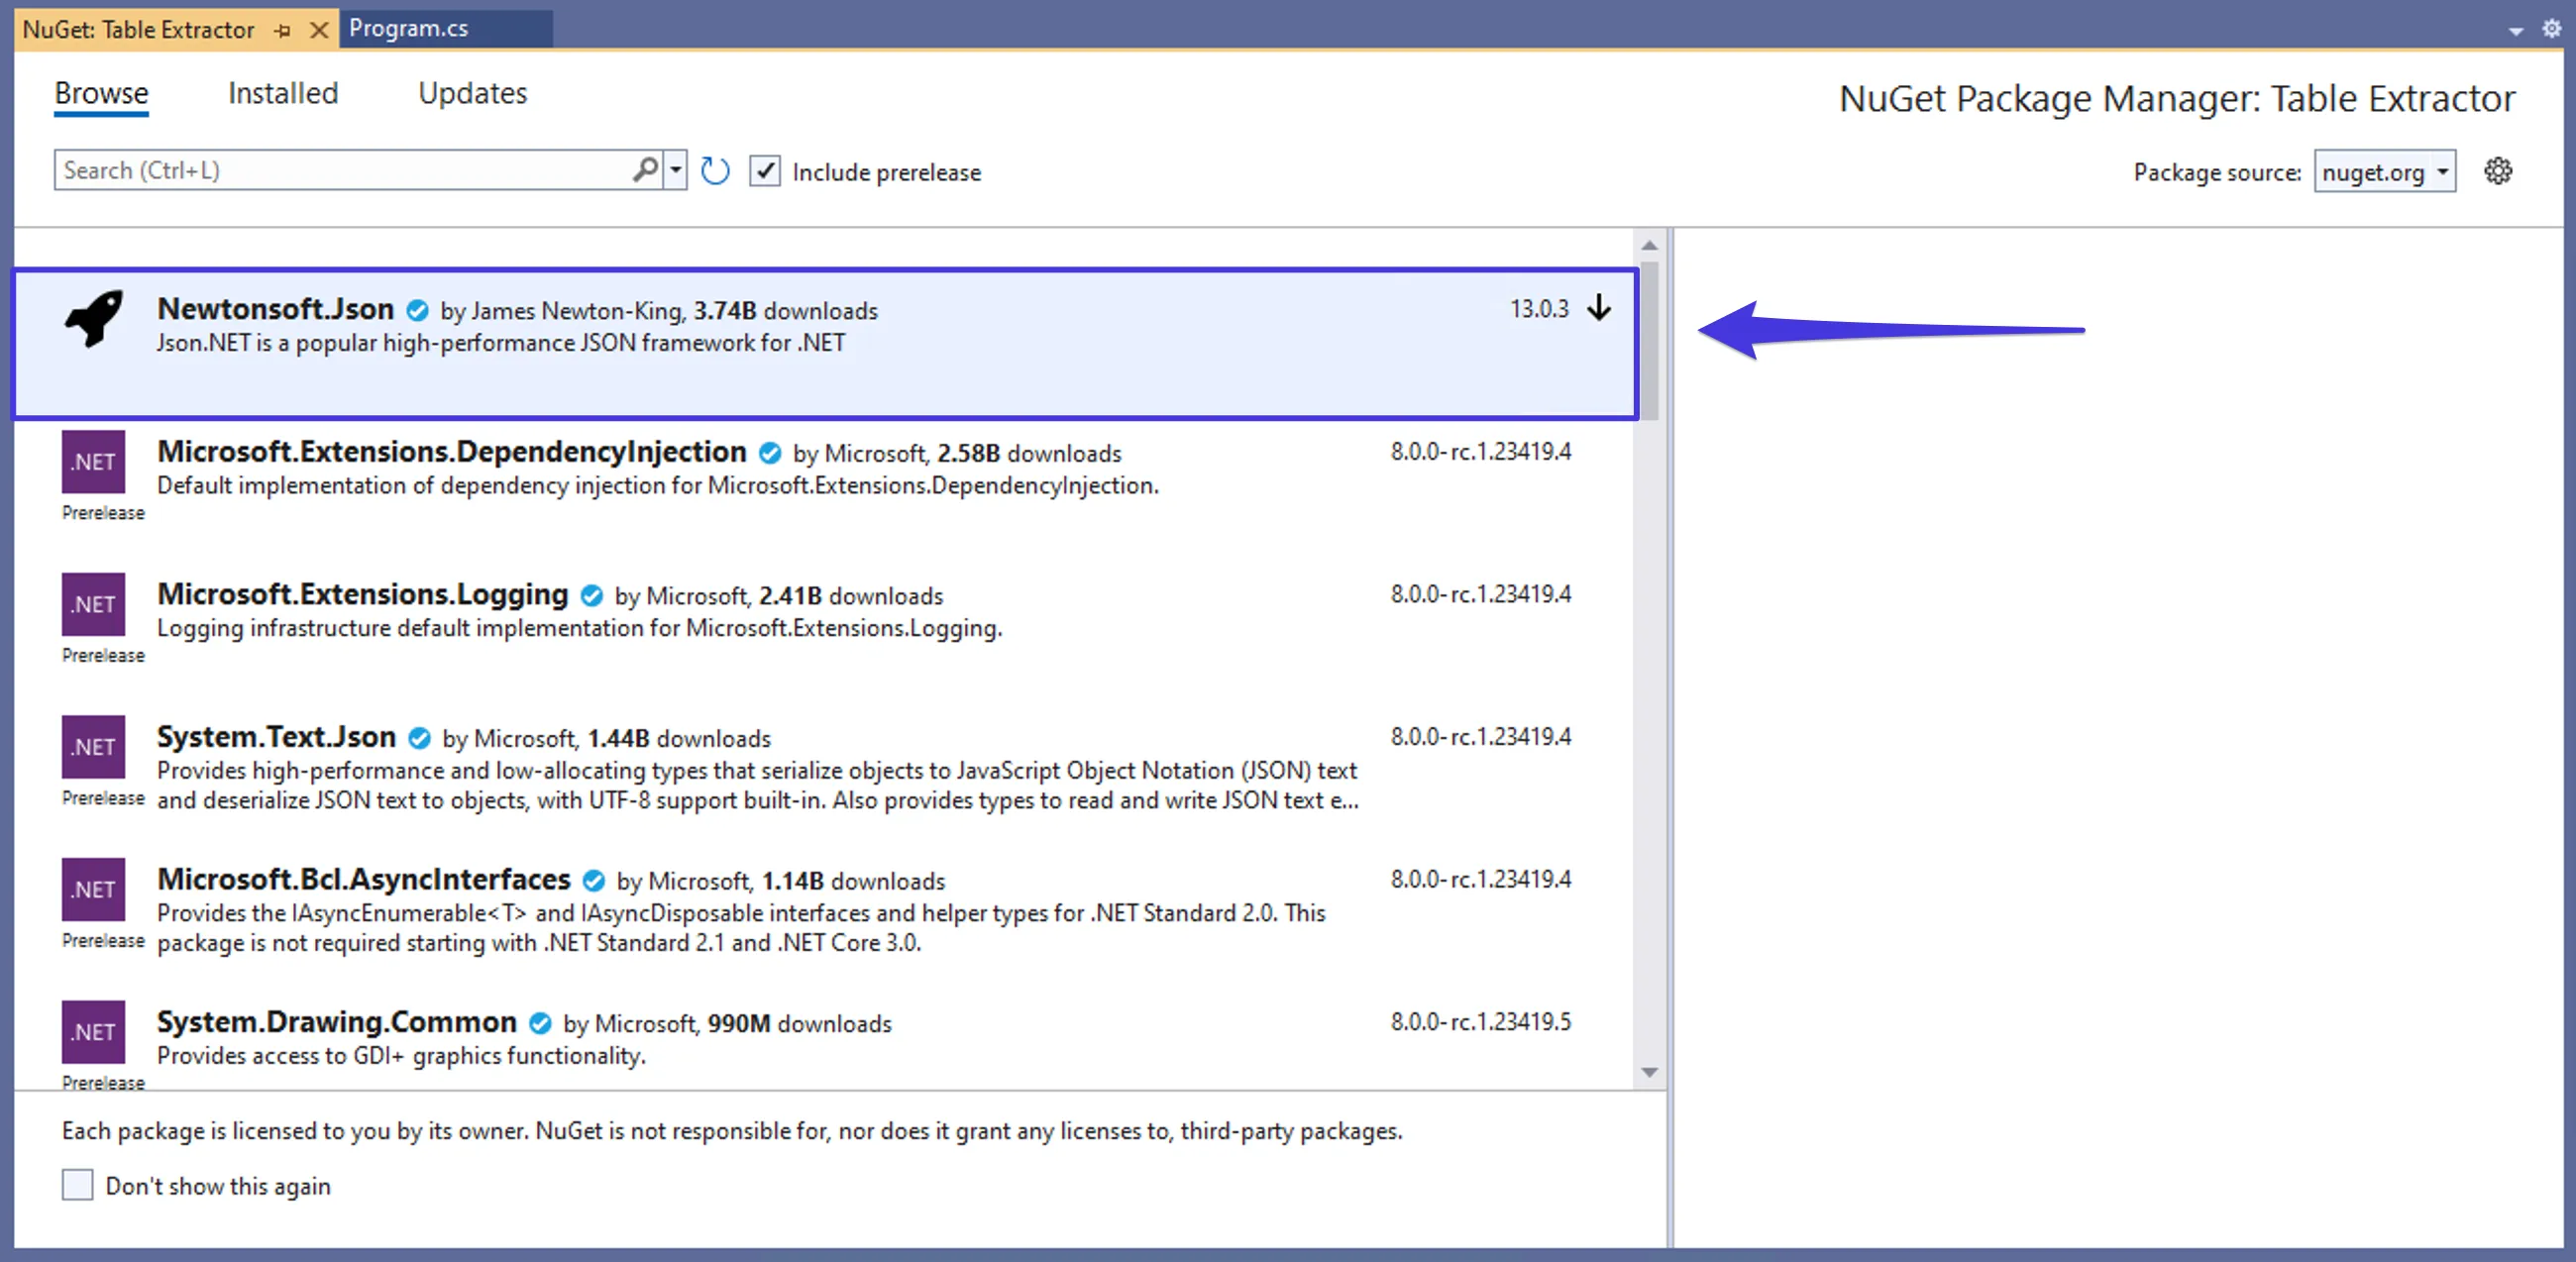Click inside the search input field
Screen dimensions: 2576x1262
(x=340, y=169)
